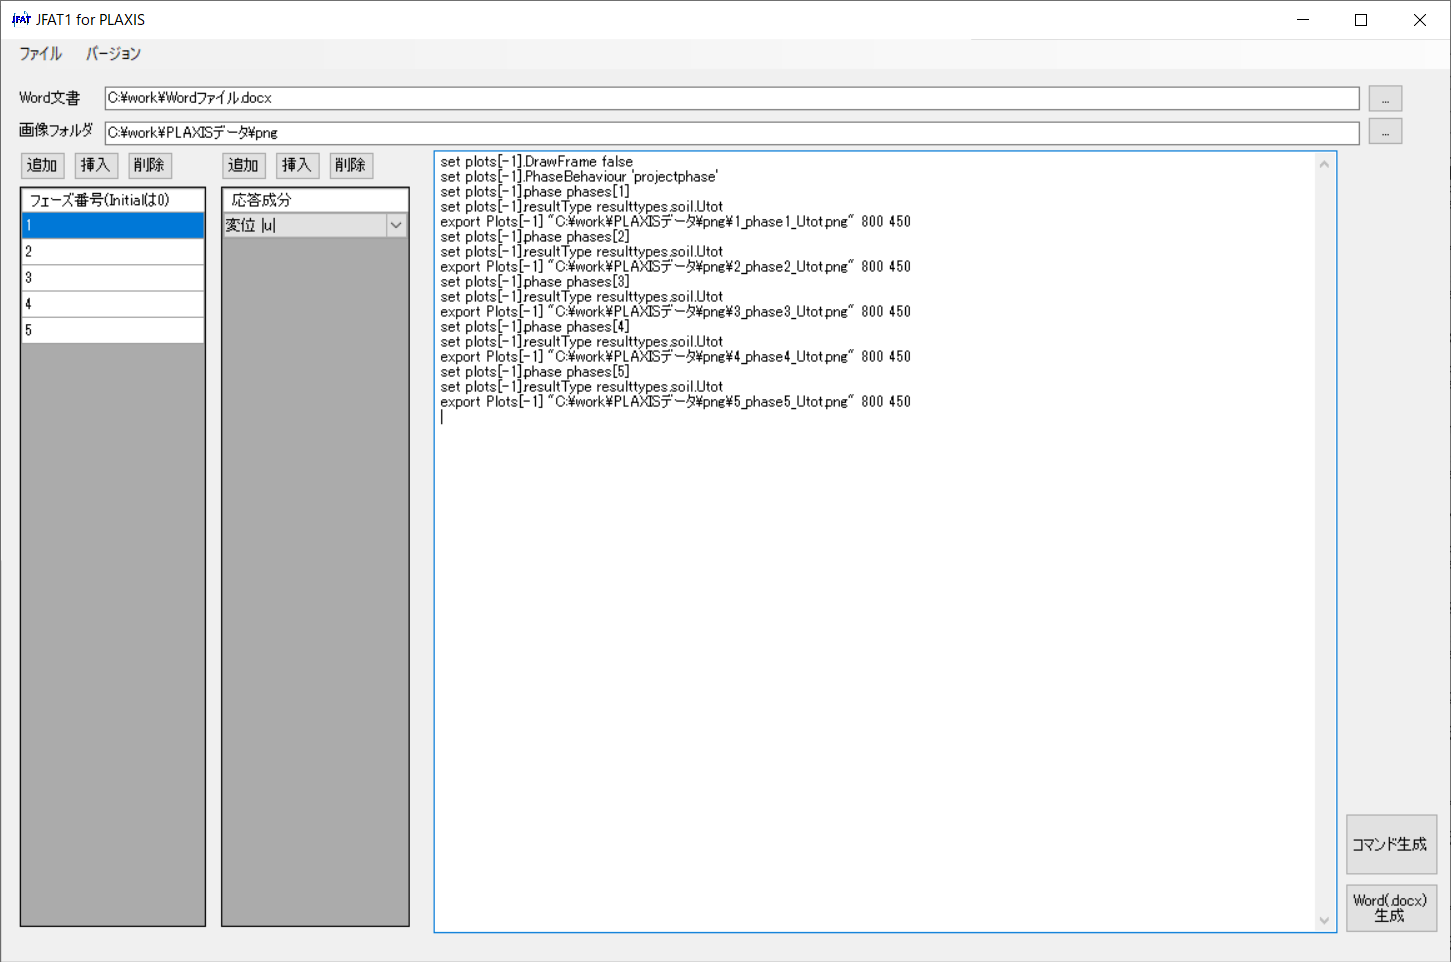Select phase row 5 in the list
Viewport: 1451px width, 962px height.
pyautogui.click(x=113, y=330)
